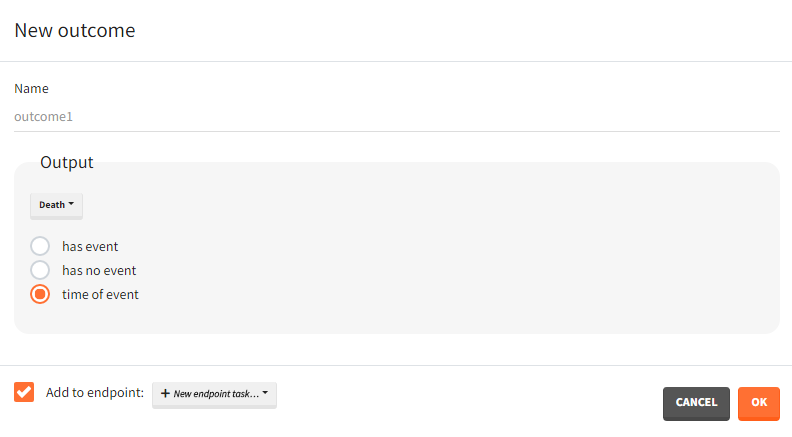The height and width of the screenshot is (437, 792).
Task: Click the "Add to endpoint:" label
Action: point(95,392)
